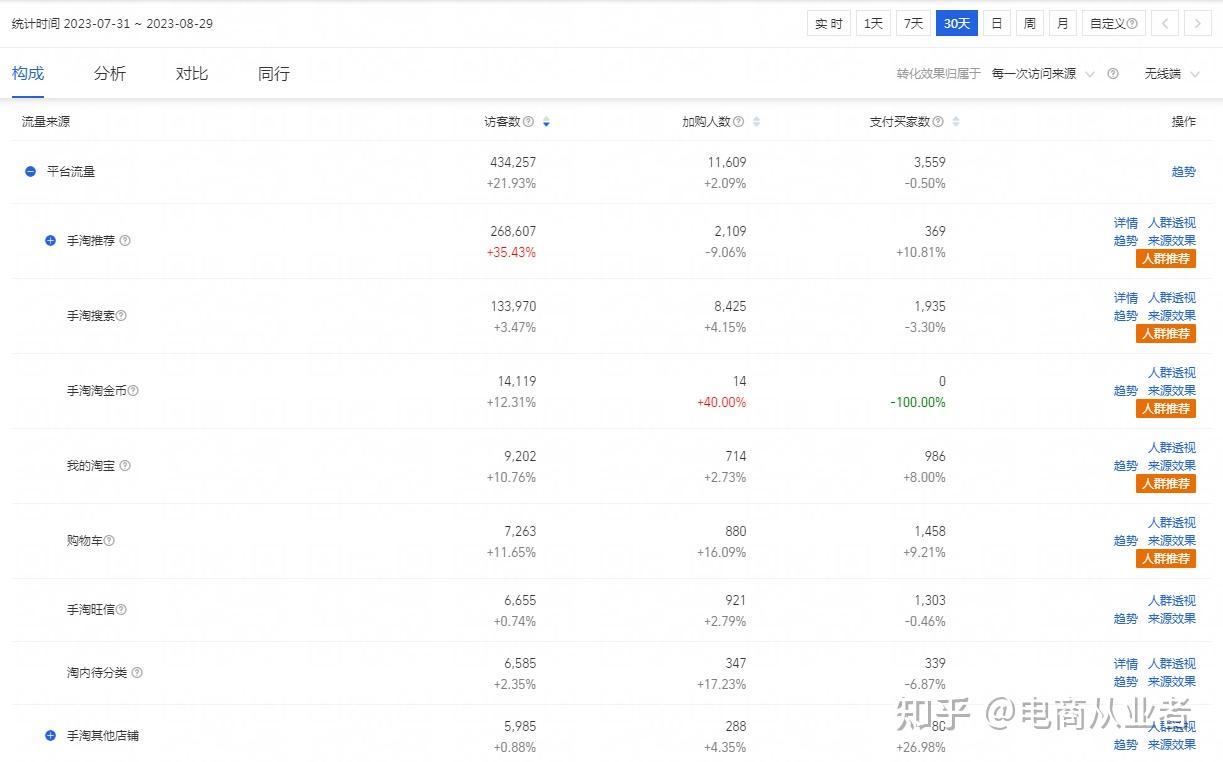Open 人群透视 for 我的淘宝 row

click(x=1171, y=448)
